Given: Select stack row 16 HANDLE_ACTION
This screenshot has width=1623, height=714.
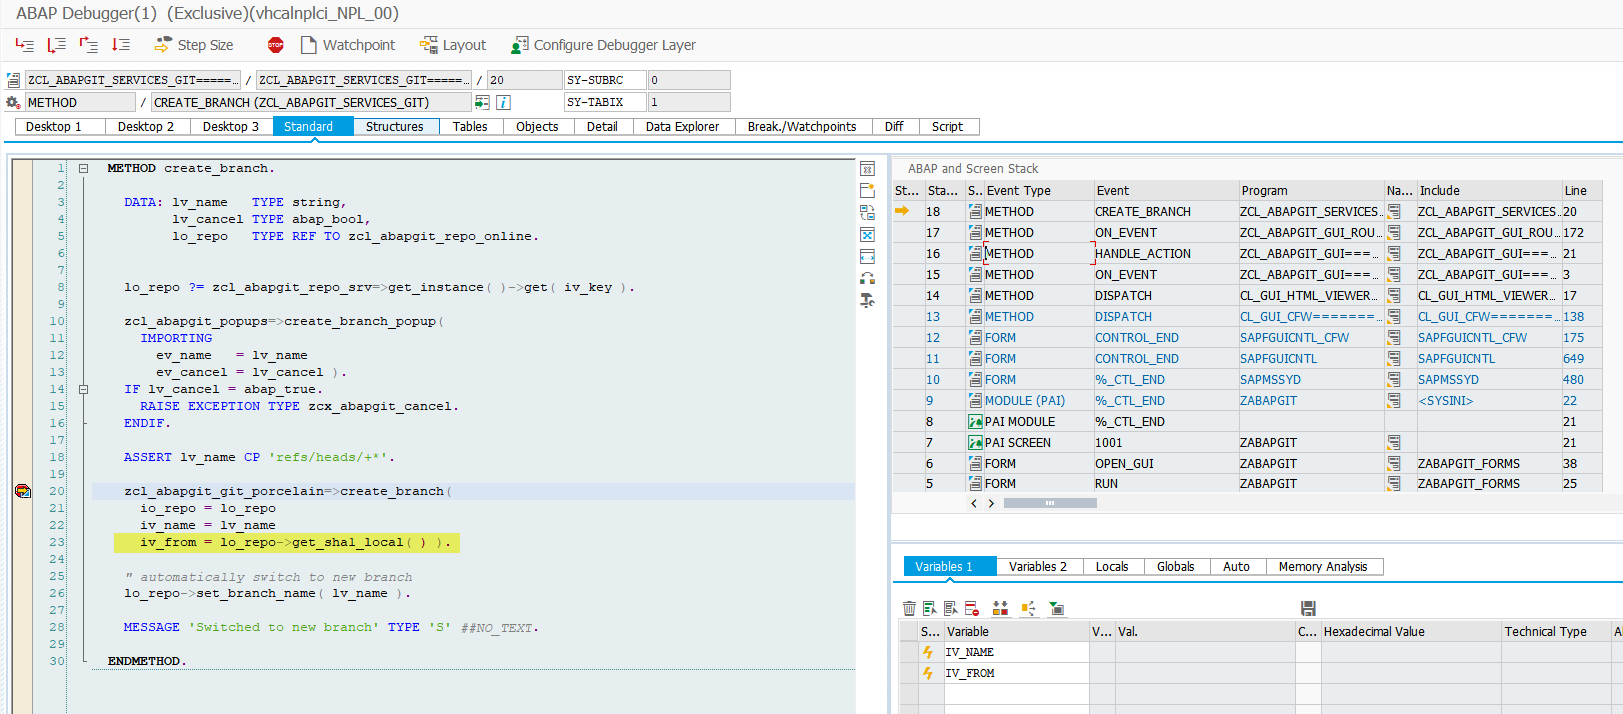Looking at the screenshot, I should [x=1256, y=254].
